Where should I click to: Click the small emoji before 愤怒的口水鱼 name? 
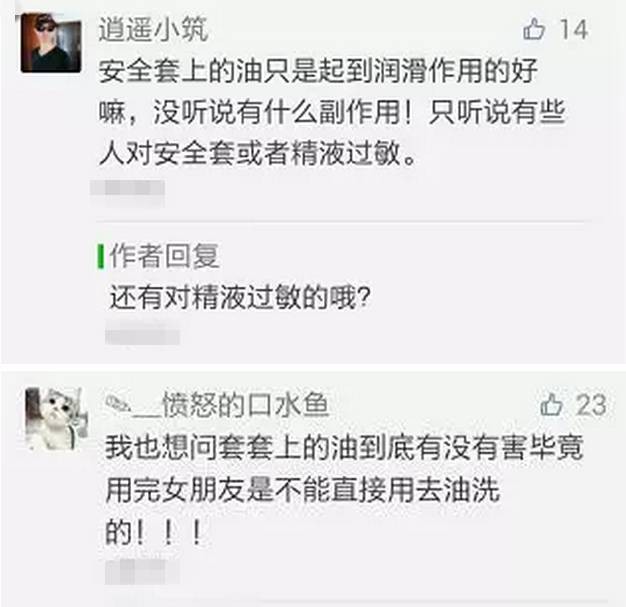point(117,405)
